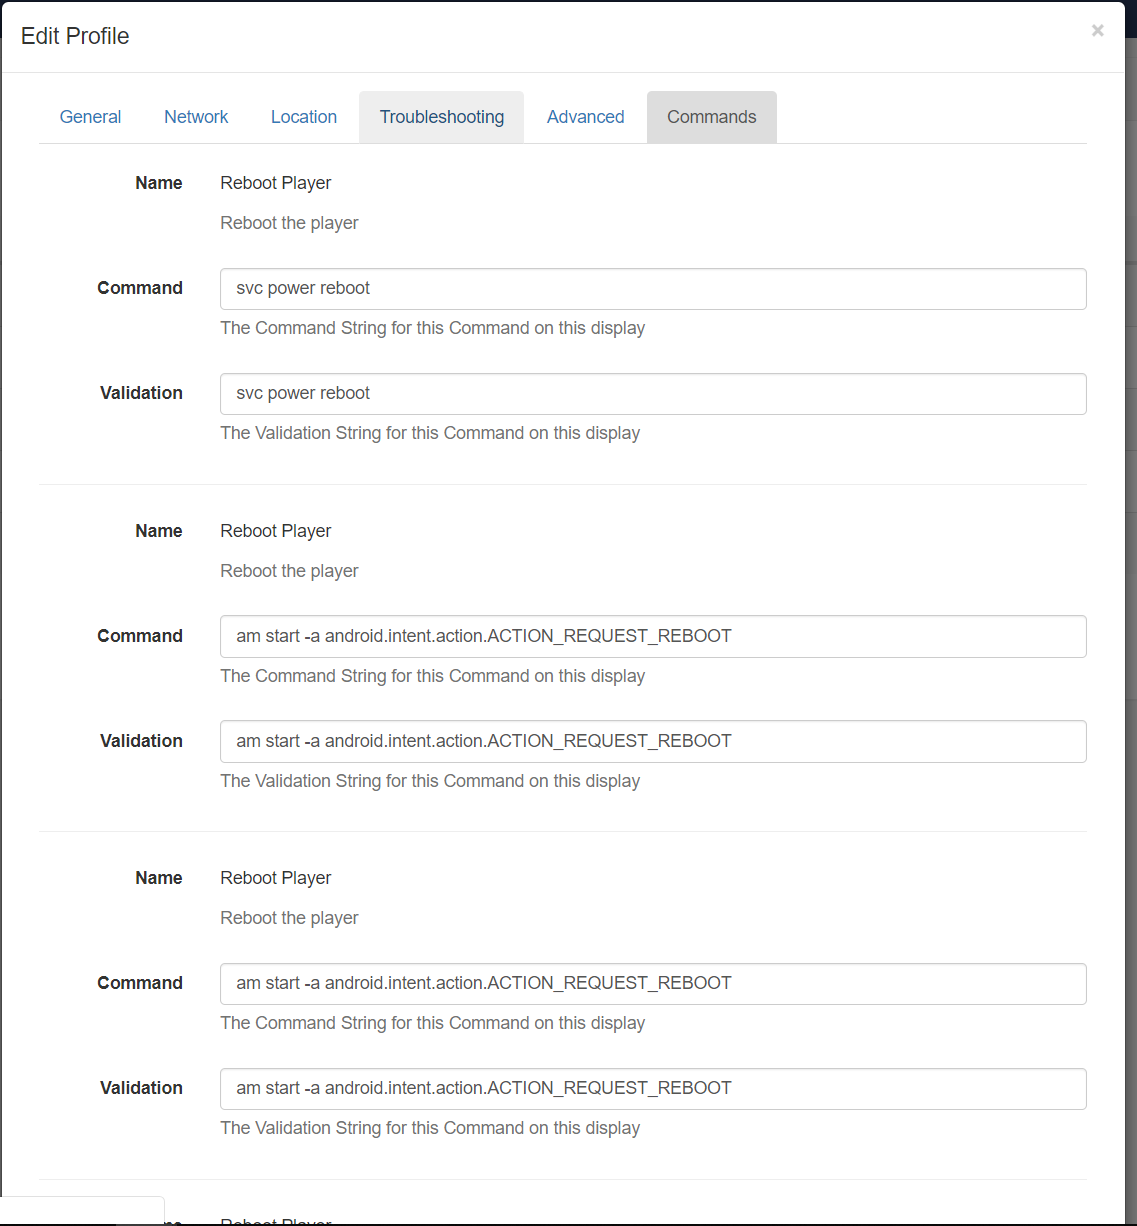Click the Validation String helper text

click(x=430, y=433)
